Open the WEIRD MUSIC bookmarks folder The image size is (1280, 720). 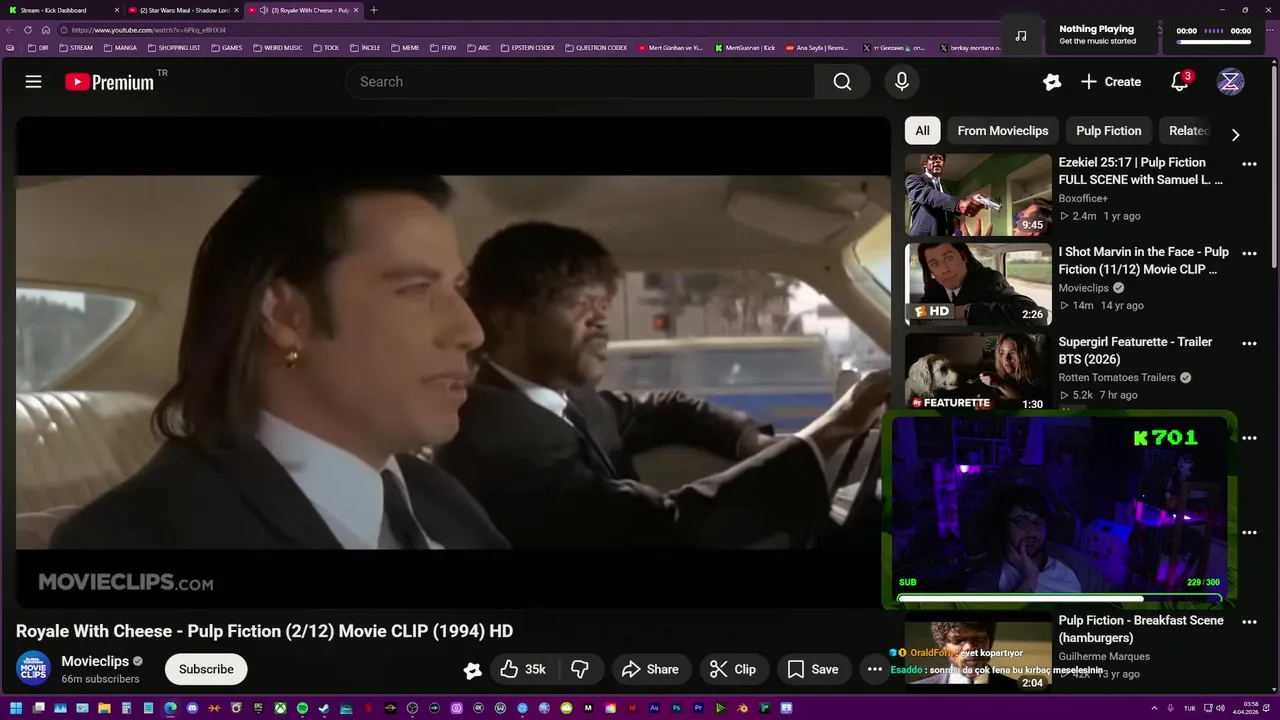277,48
